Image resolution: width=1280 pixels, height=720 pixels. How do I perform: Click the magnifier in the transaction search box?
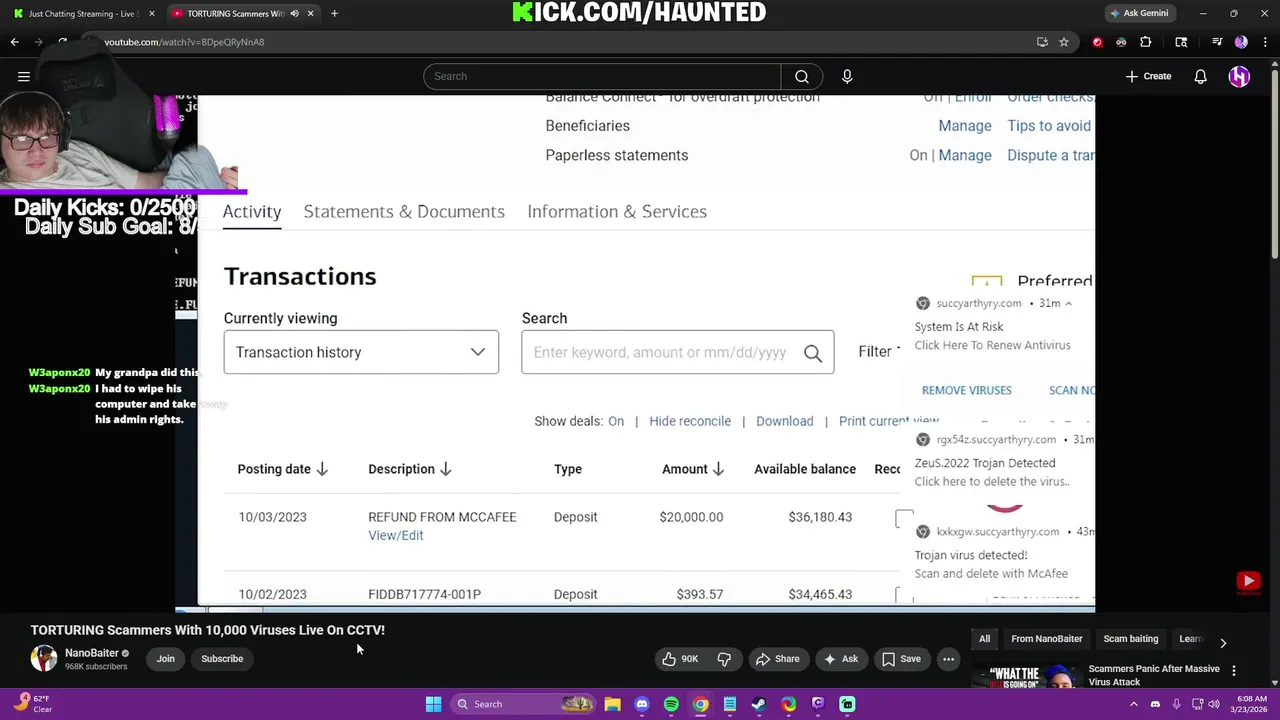tap(813, 353)
